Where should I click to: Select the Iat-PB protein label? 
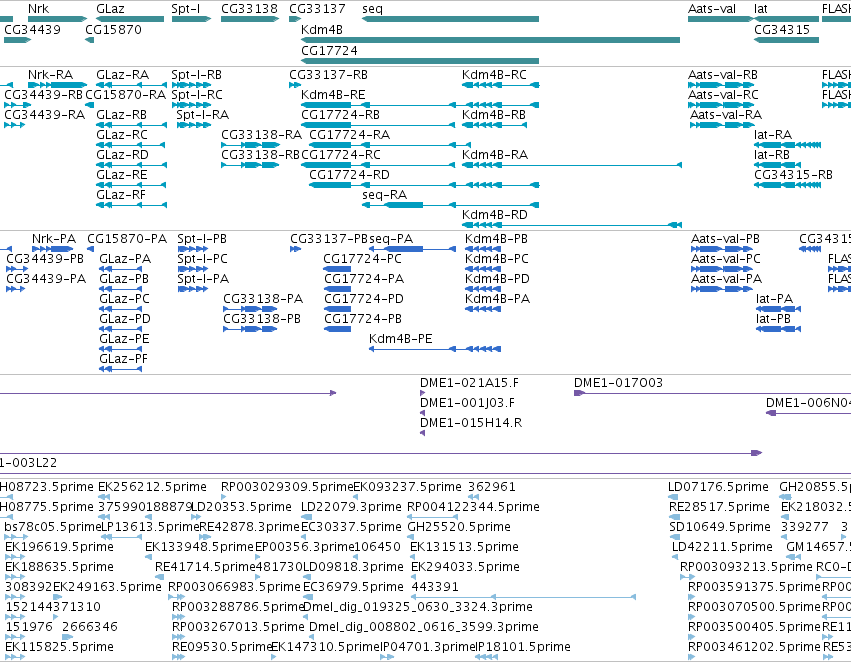[773, 319]
